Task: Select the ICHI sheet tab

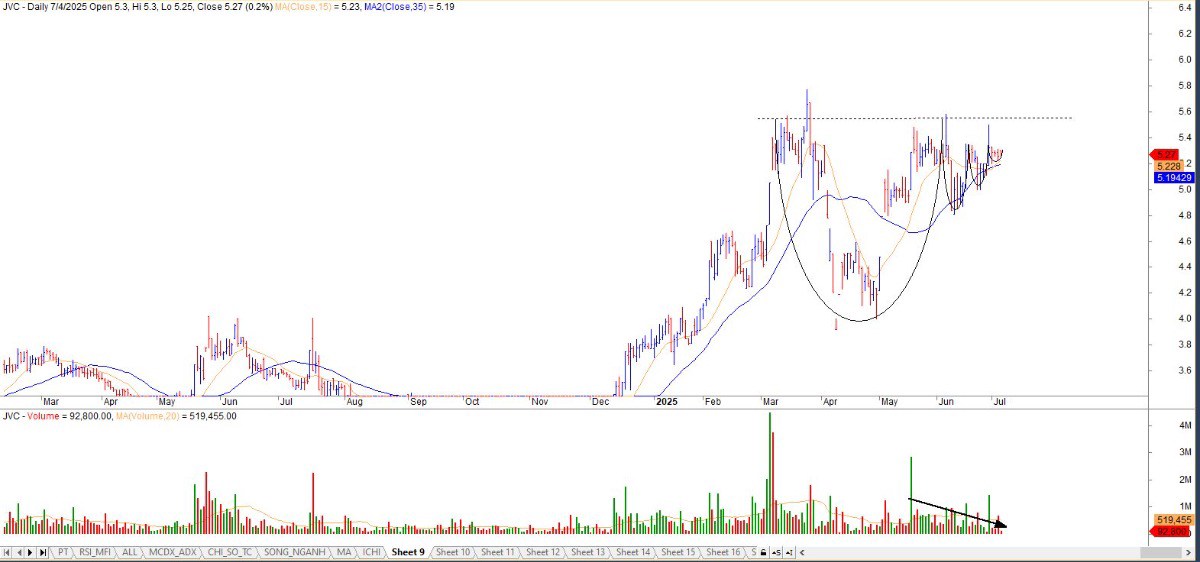Action: pyautogui.click(x=372, y=552)
